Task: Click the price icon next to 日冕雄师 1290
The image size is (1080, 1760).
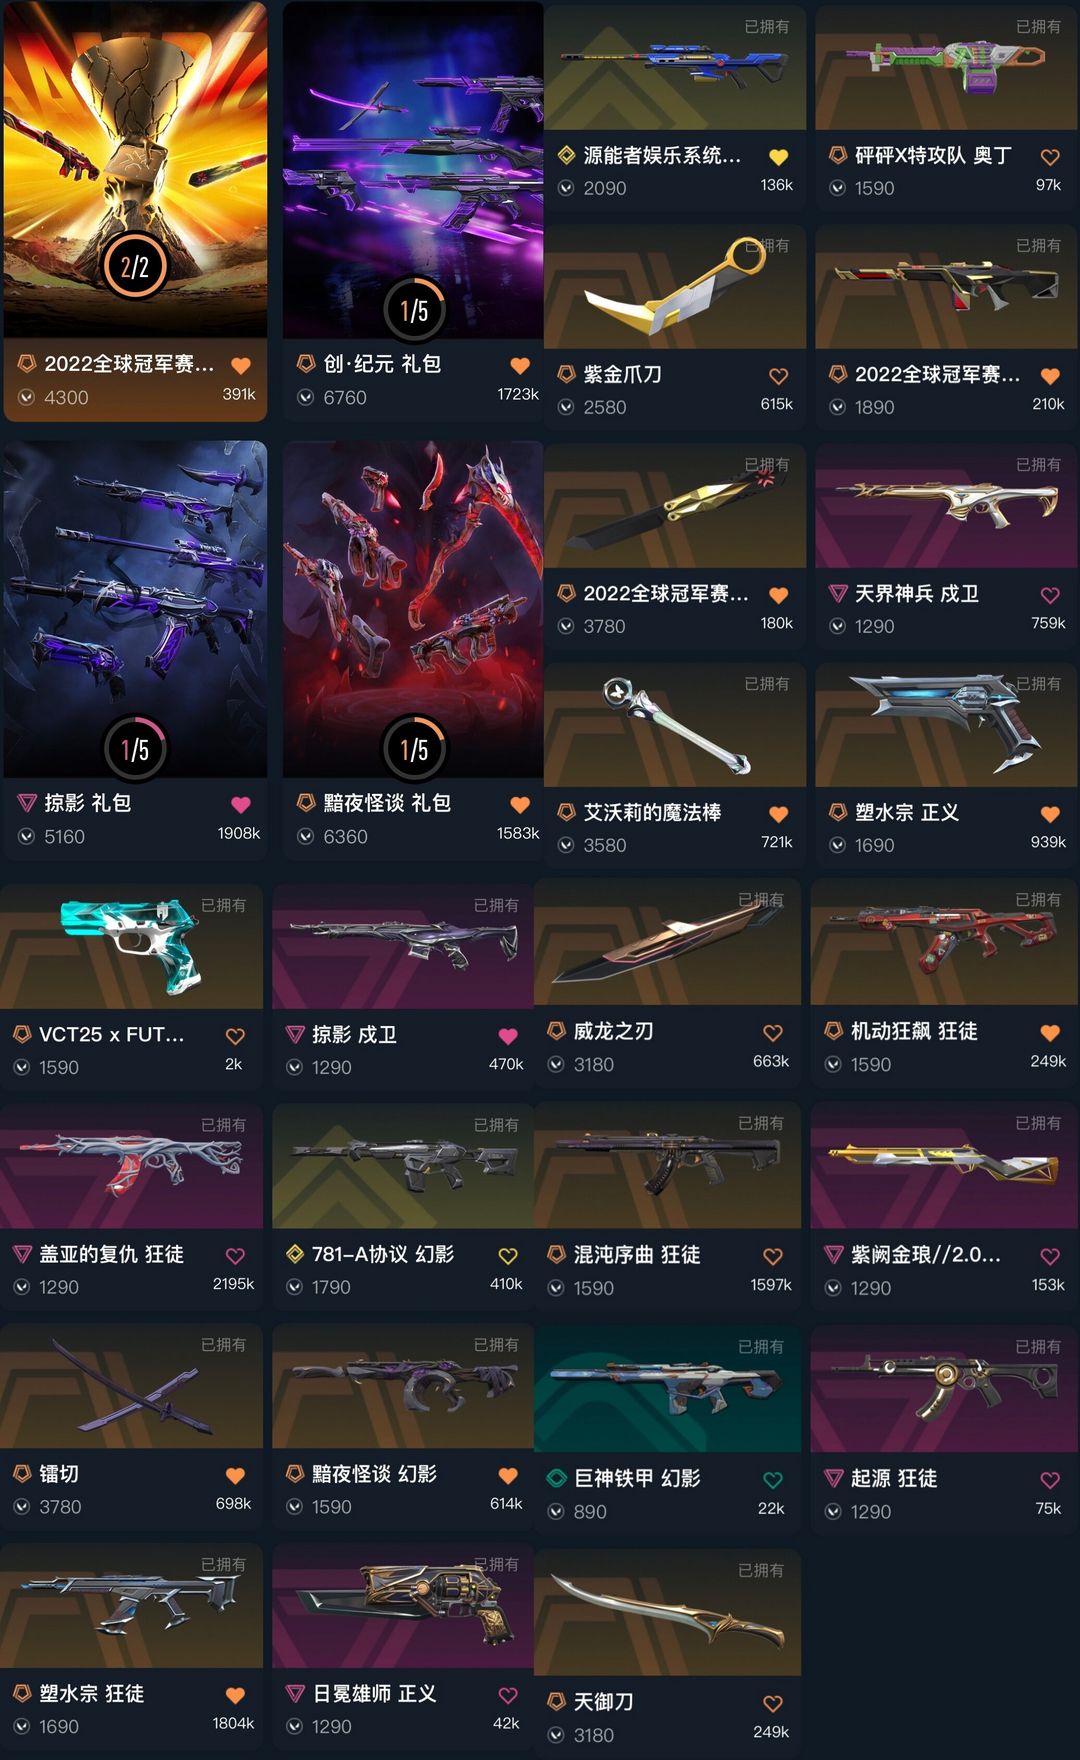Action: coord(295,1726)
